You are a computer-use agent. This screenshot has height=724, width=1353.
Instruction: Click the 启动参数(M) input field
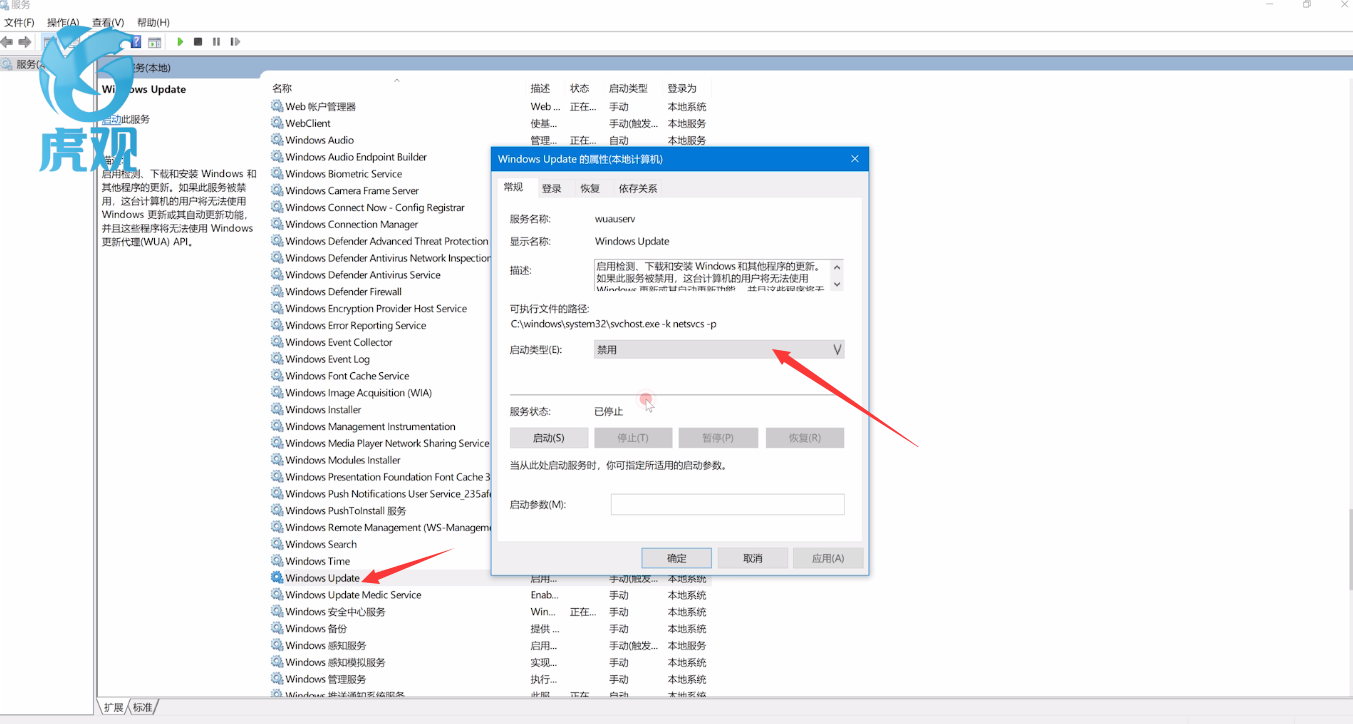[728, 504]
